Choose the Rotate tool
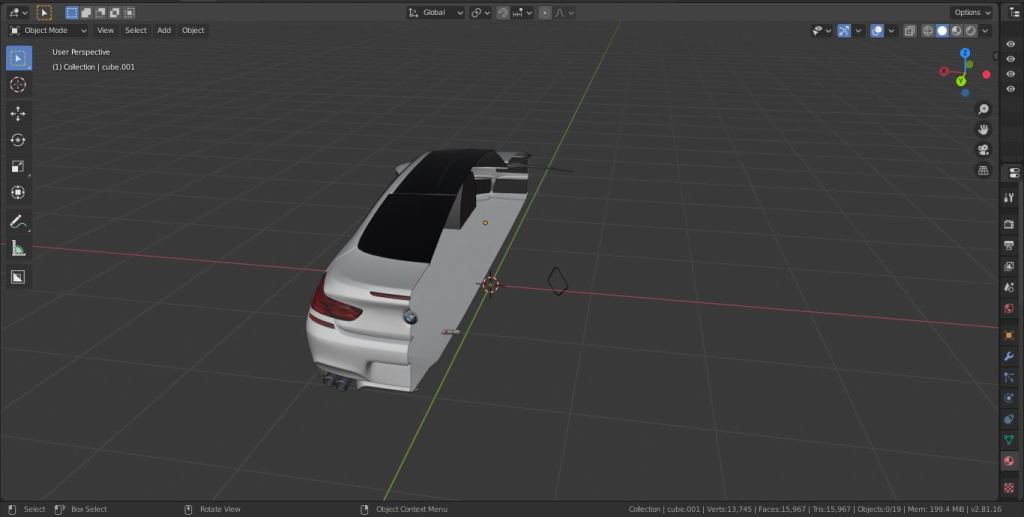The width and height of the screenshot is (1024, 517). tap(18, 140)
